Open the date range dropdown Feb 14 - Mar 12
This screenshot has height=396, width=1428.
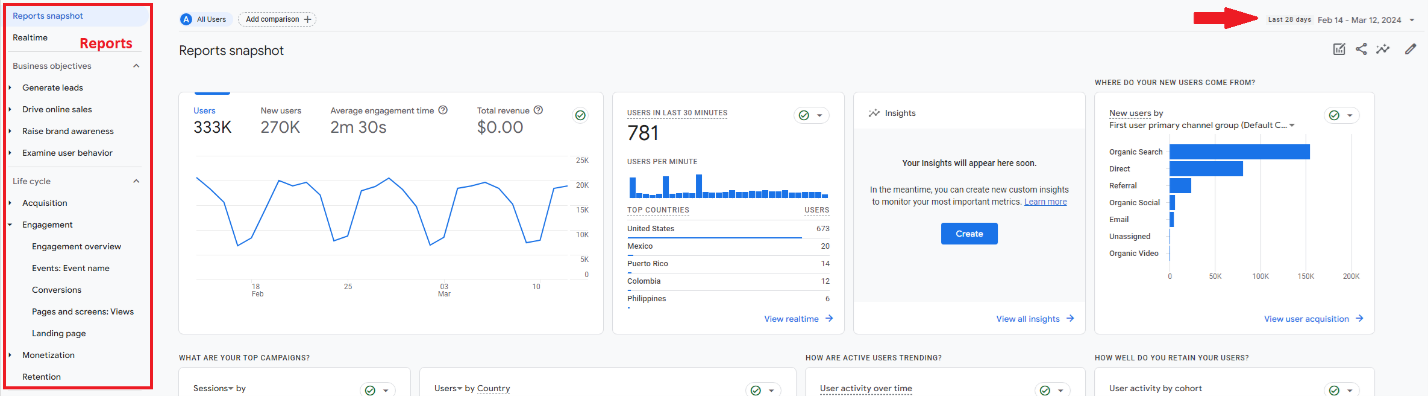click(1367, 19)
